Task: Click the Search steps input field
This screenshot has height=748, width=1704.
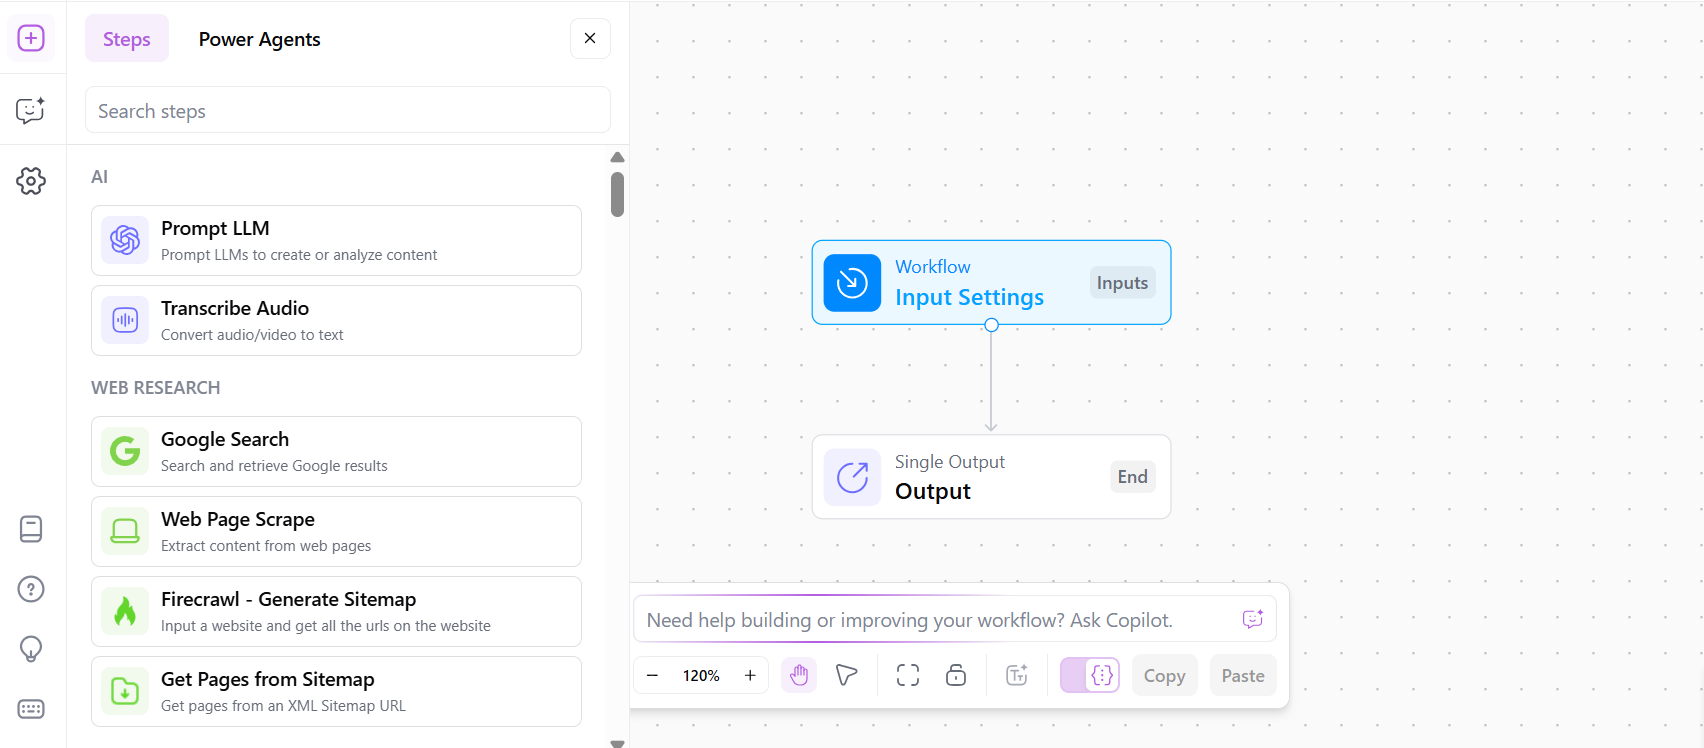Action: click(x=348, y=110)
